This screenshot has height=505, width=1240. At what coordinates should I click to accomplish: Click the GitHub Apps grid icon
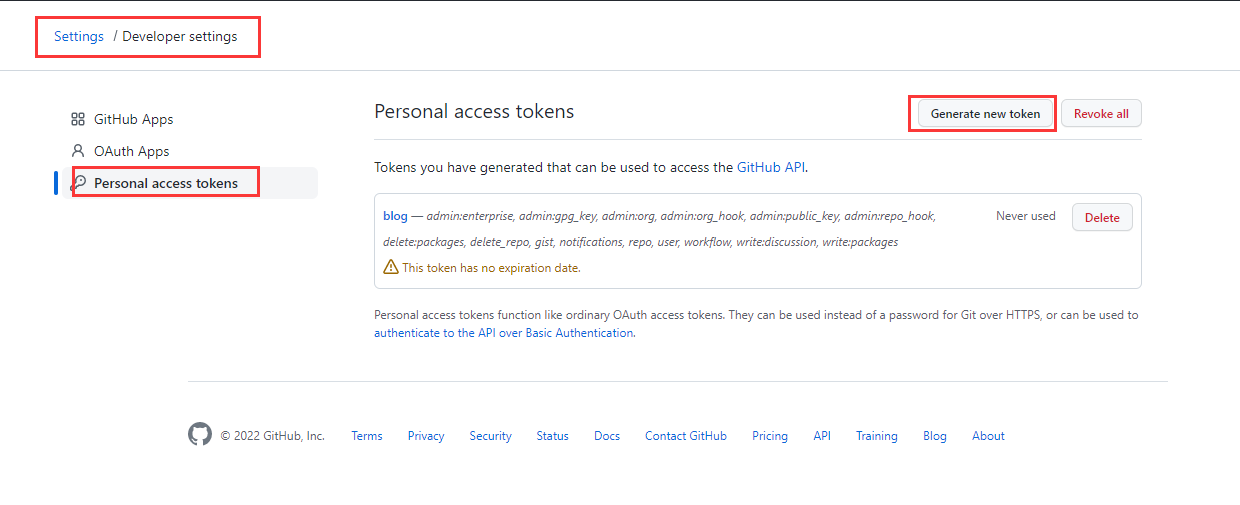78,119
